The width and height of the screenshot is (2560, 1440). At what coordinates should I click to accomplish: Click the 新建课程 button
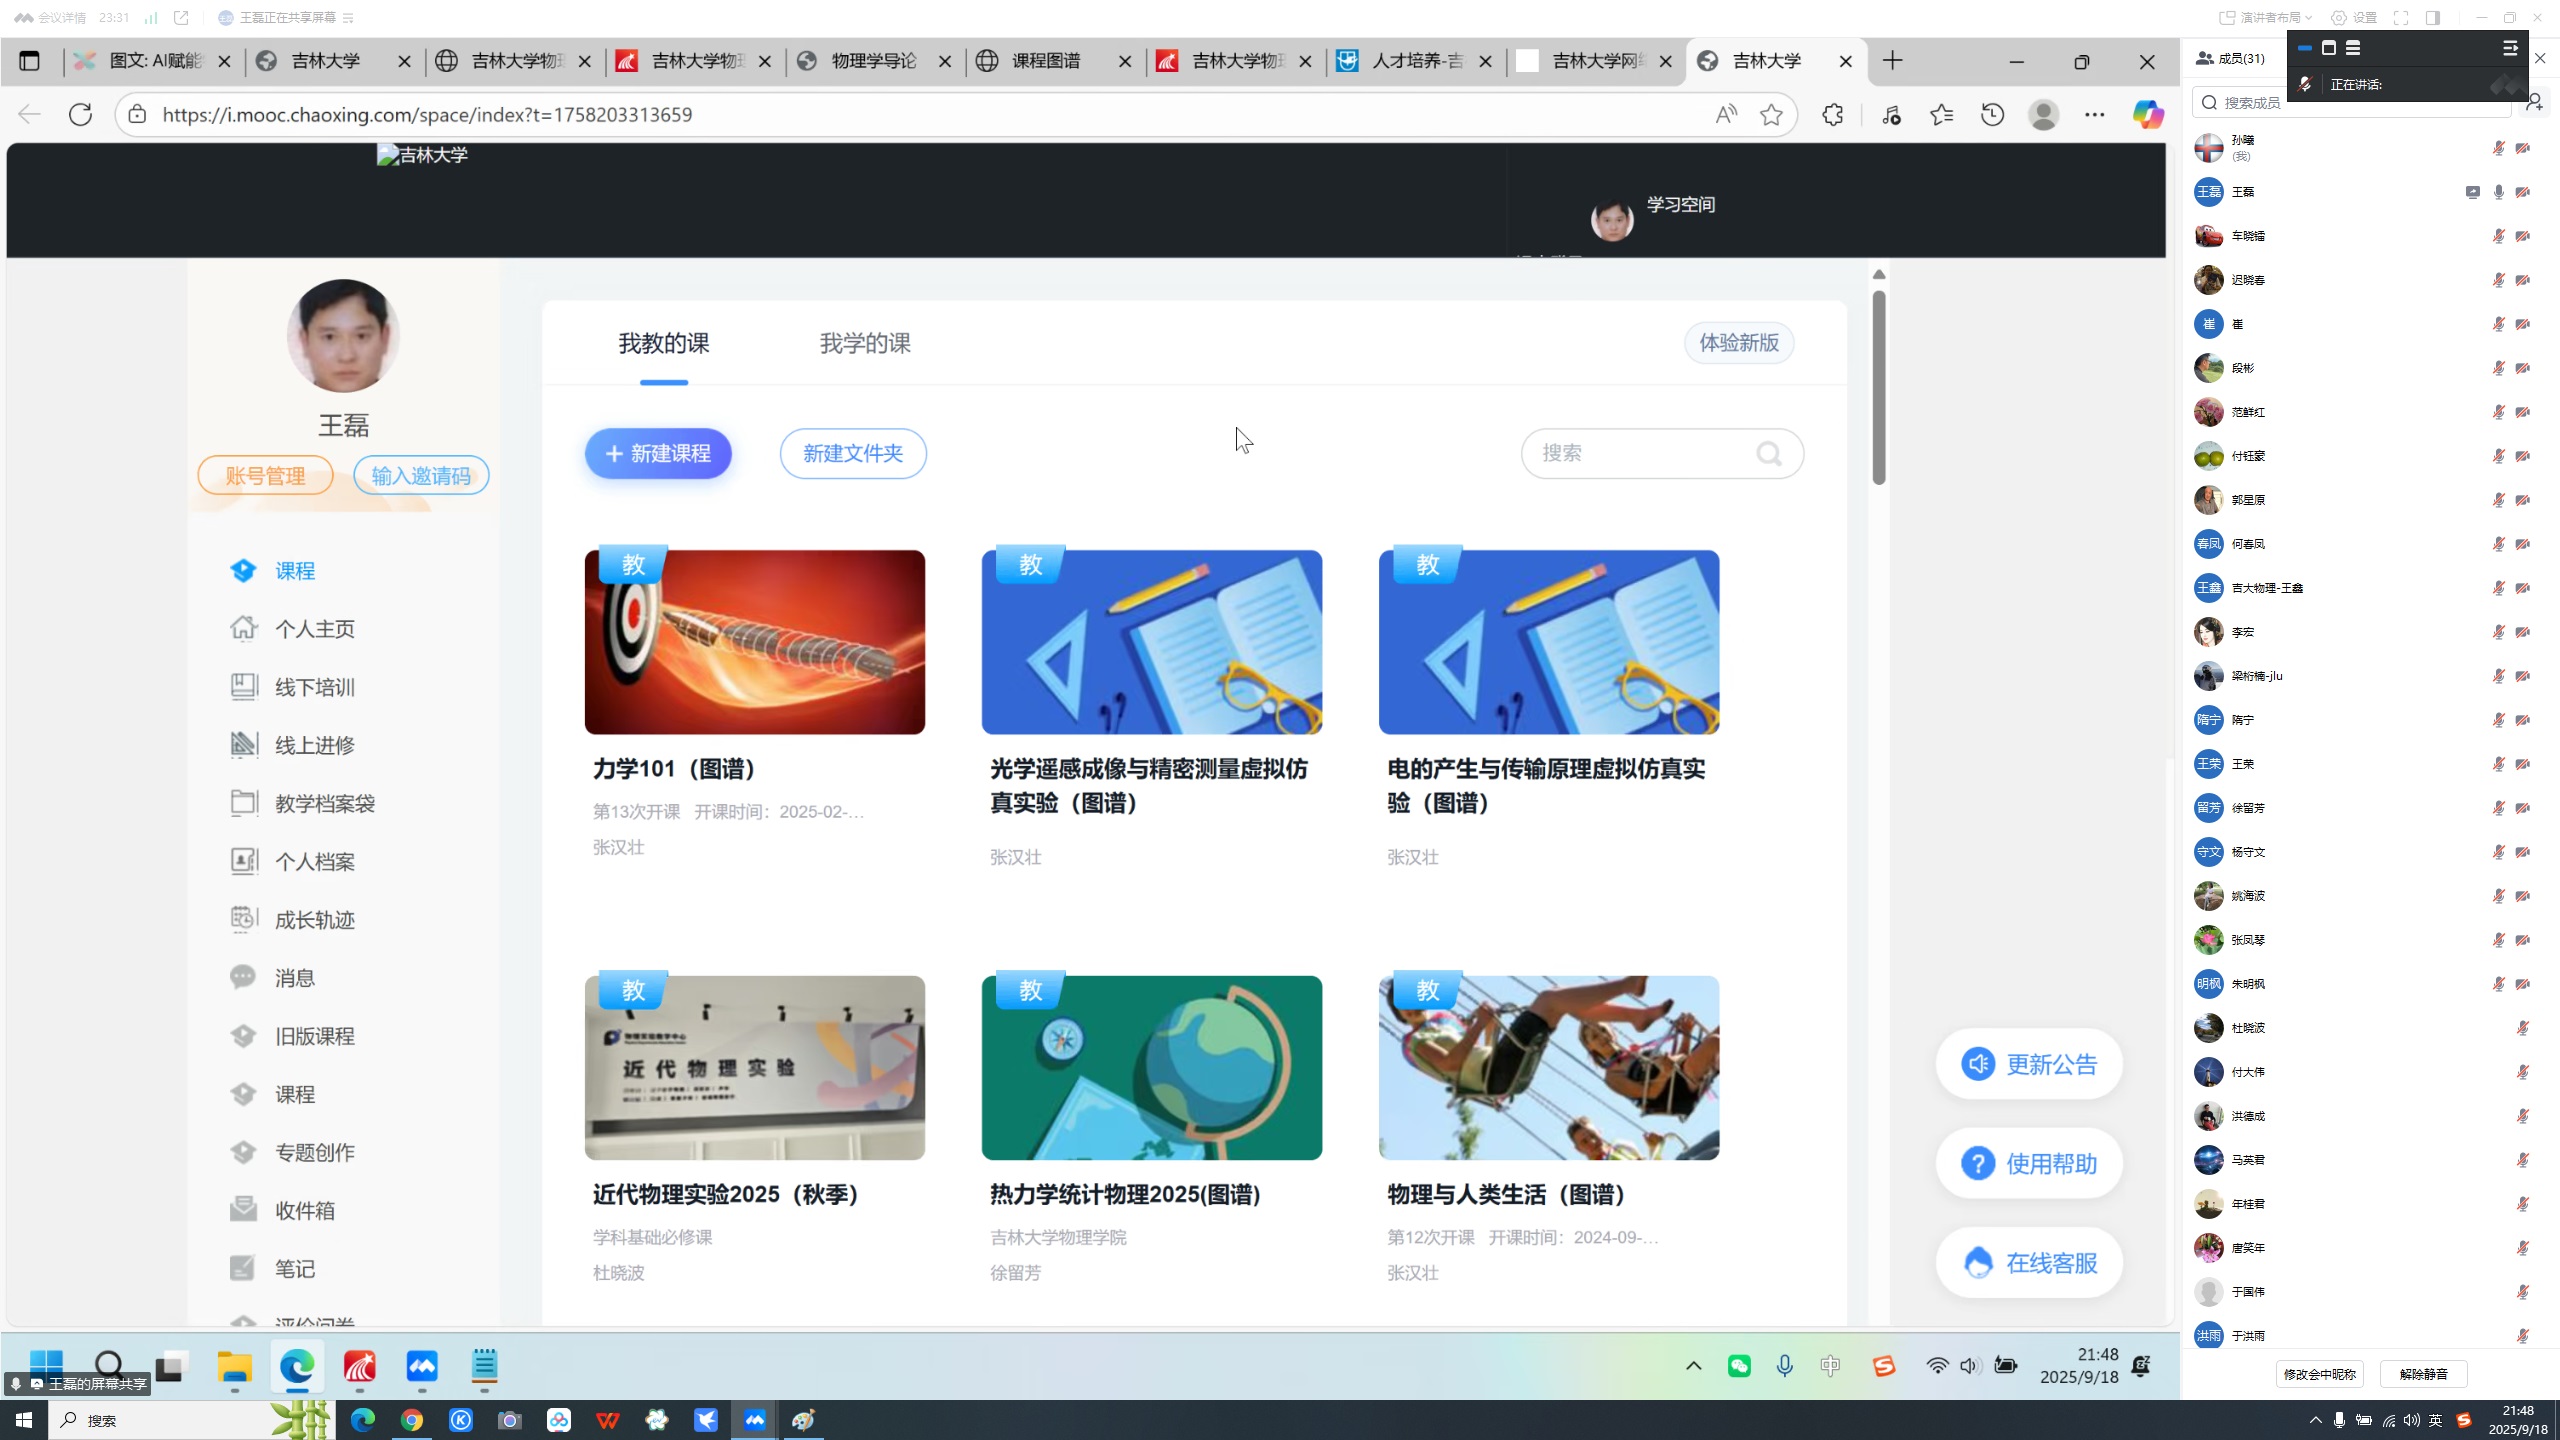pyautogui.click(x=658, y=454)
